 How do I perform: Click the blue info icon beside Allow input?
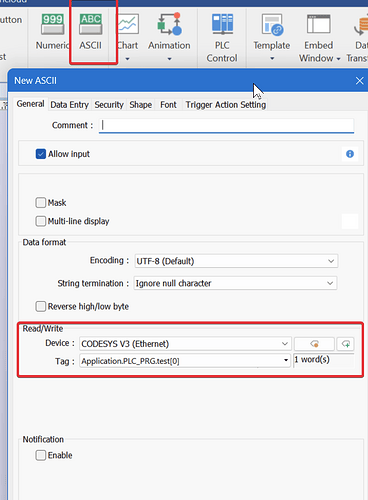click(350, 154)
